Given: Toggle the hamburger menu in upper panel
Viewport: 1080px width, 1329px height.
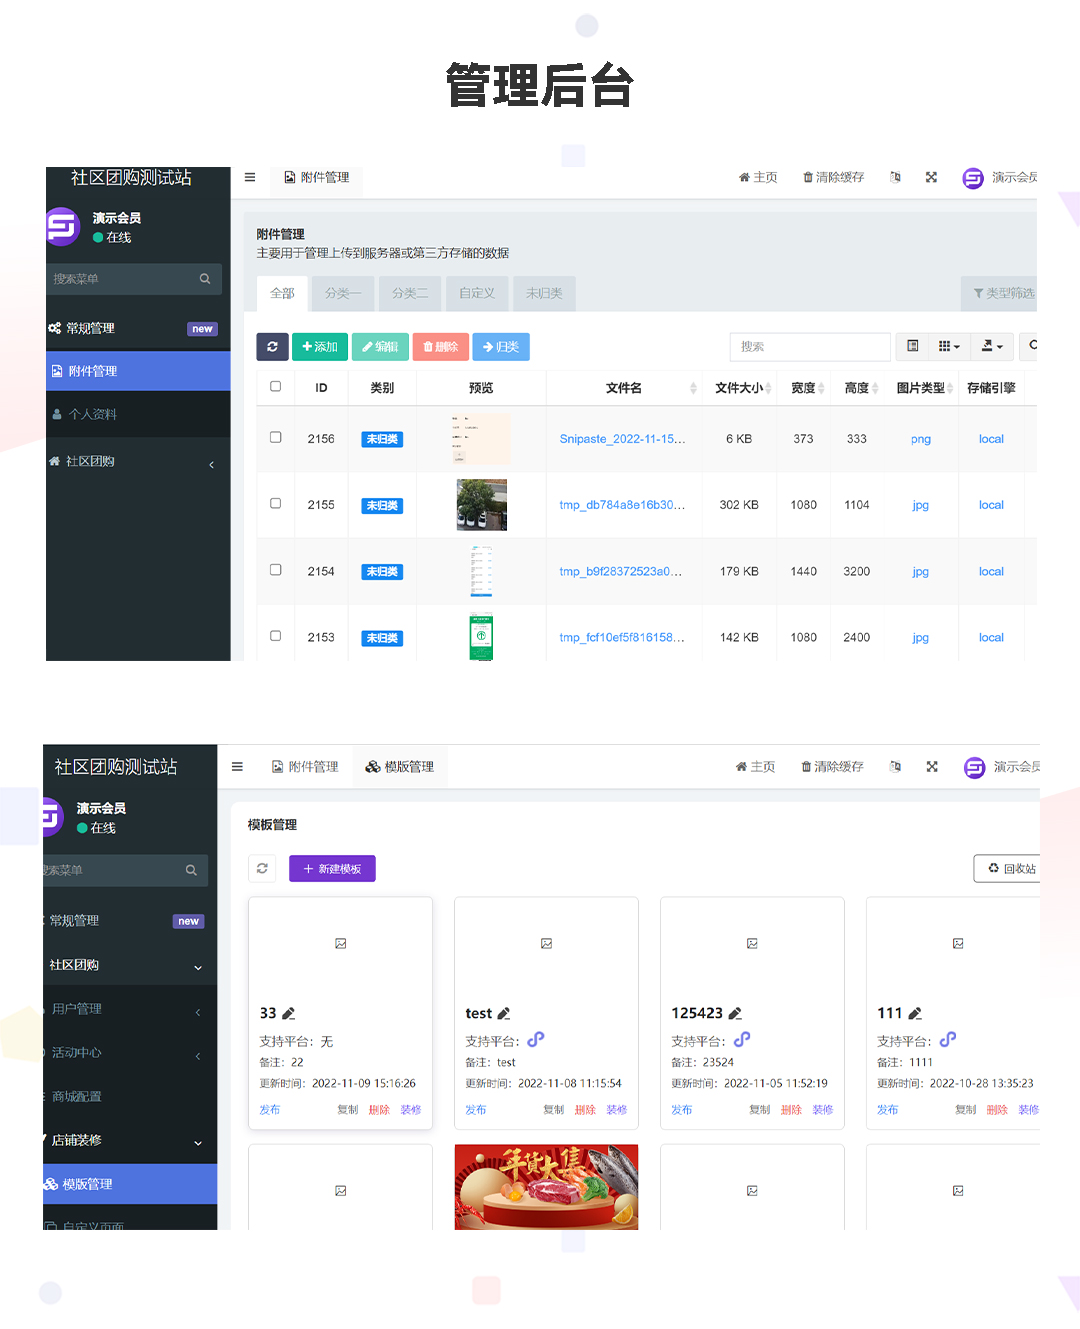Looking at the screenshot, I should tap(250, 177).
